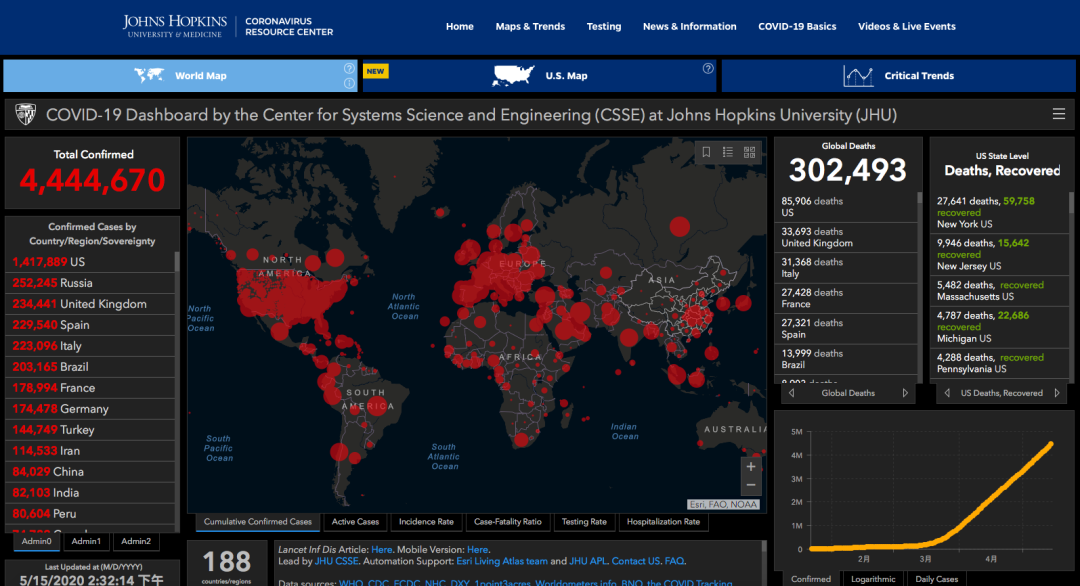Go to previous US Deaths, Recovered panel arrow
This screenshot has height=586, width=1080.
click(947, 393)
